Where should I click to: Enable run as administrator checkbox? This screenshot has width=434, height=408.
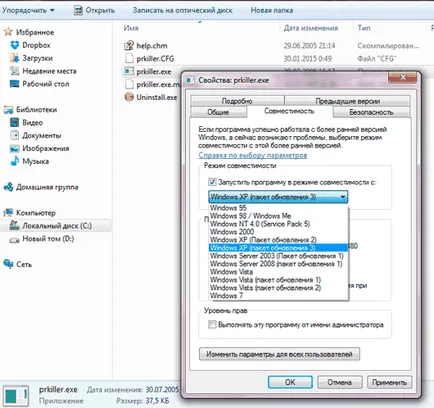pos(212,324)
